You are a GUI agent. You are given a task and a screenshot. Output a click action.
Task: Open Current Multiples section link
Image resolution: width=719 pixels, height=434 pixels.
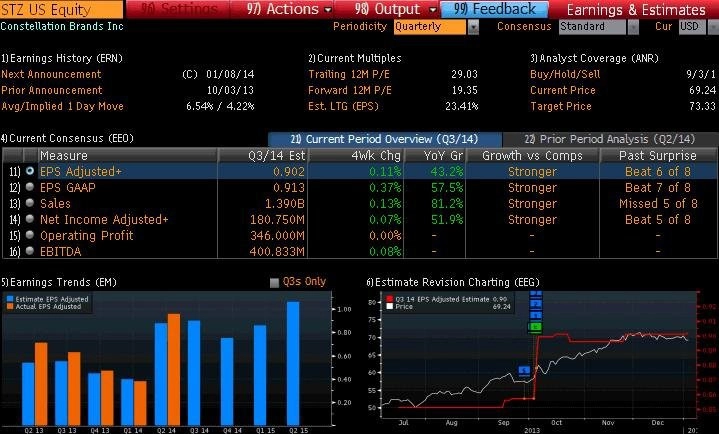(354, 58)
